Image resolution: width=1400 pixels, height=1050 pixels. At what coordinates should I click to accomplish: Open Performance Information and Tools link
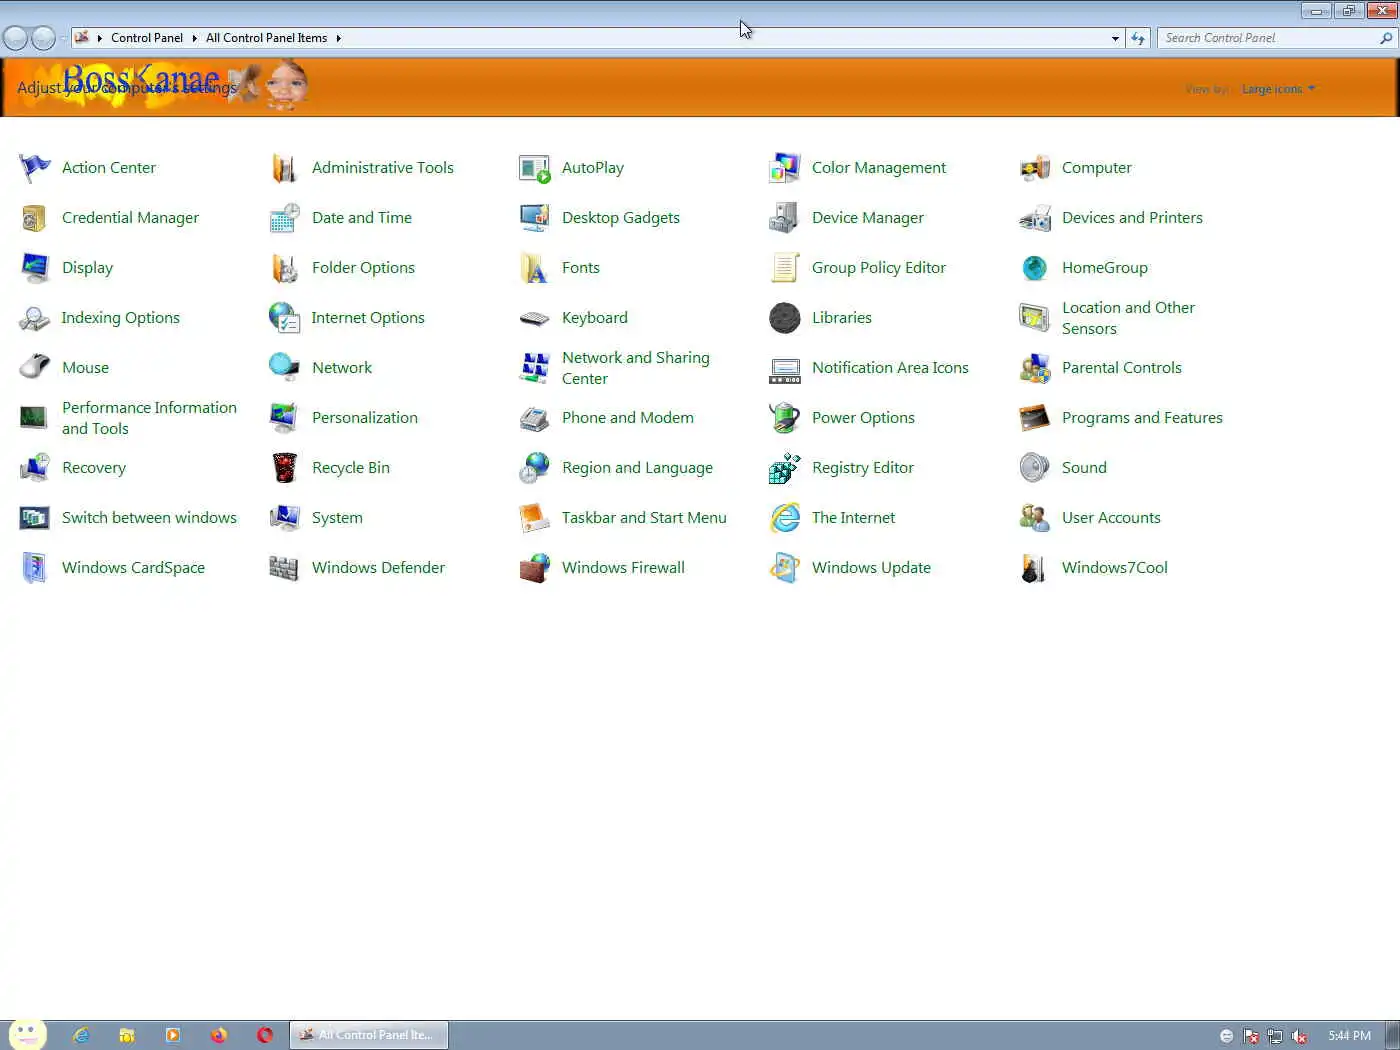tap(149, 418)
